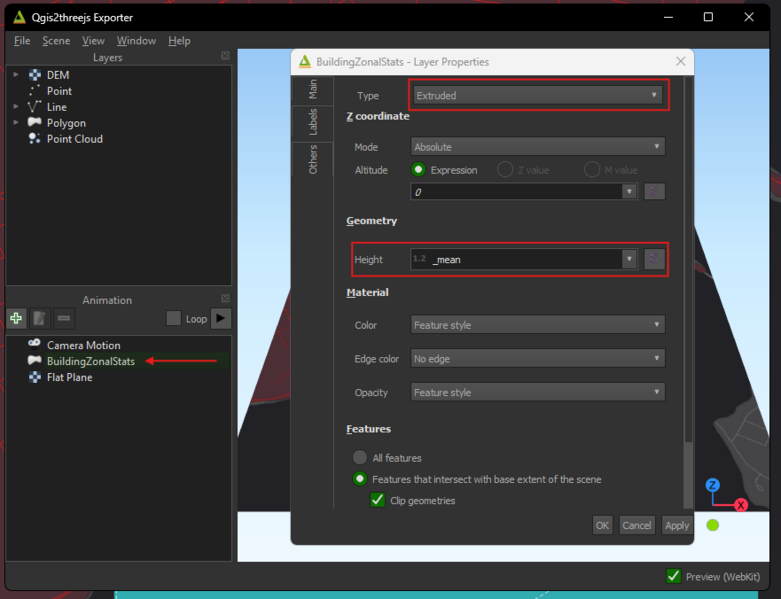This screenshot has height=599, width=781.
Task: Open expression editor beside Altitude field
Action: click(x=654, y=191)
